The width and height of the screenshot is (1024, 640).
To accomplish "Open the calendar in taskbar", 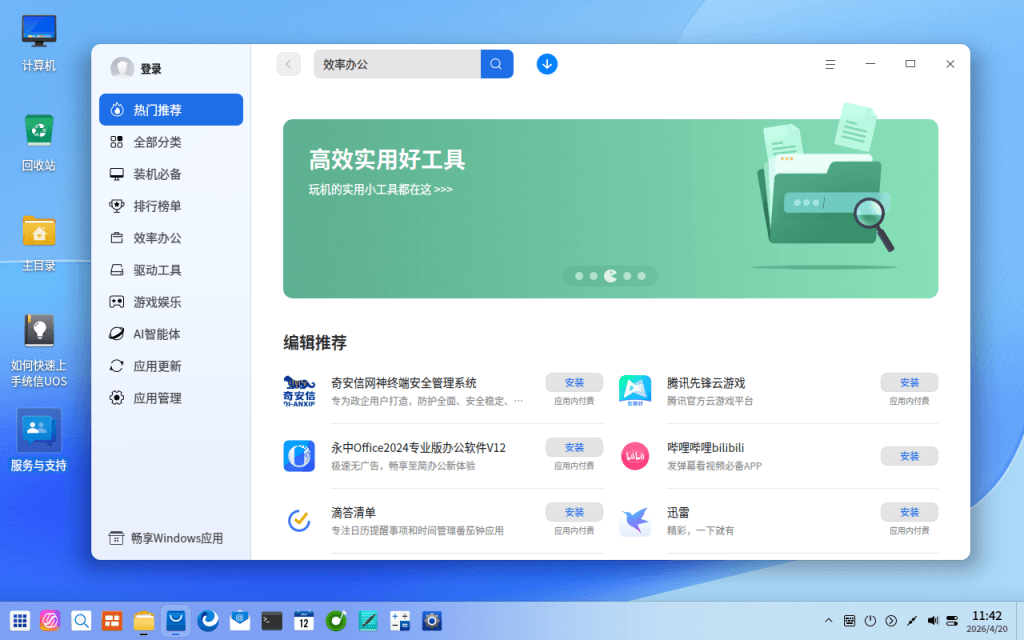I will pyautogui.click(x=304, y=620).
